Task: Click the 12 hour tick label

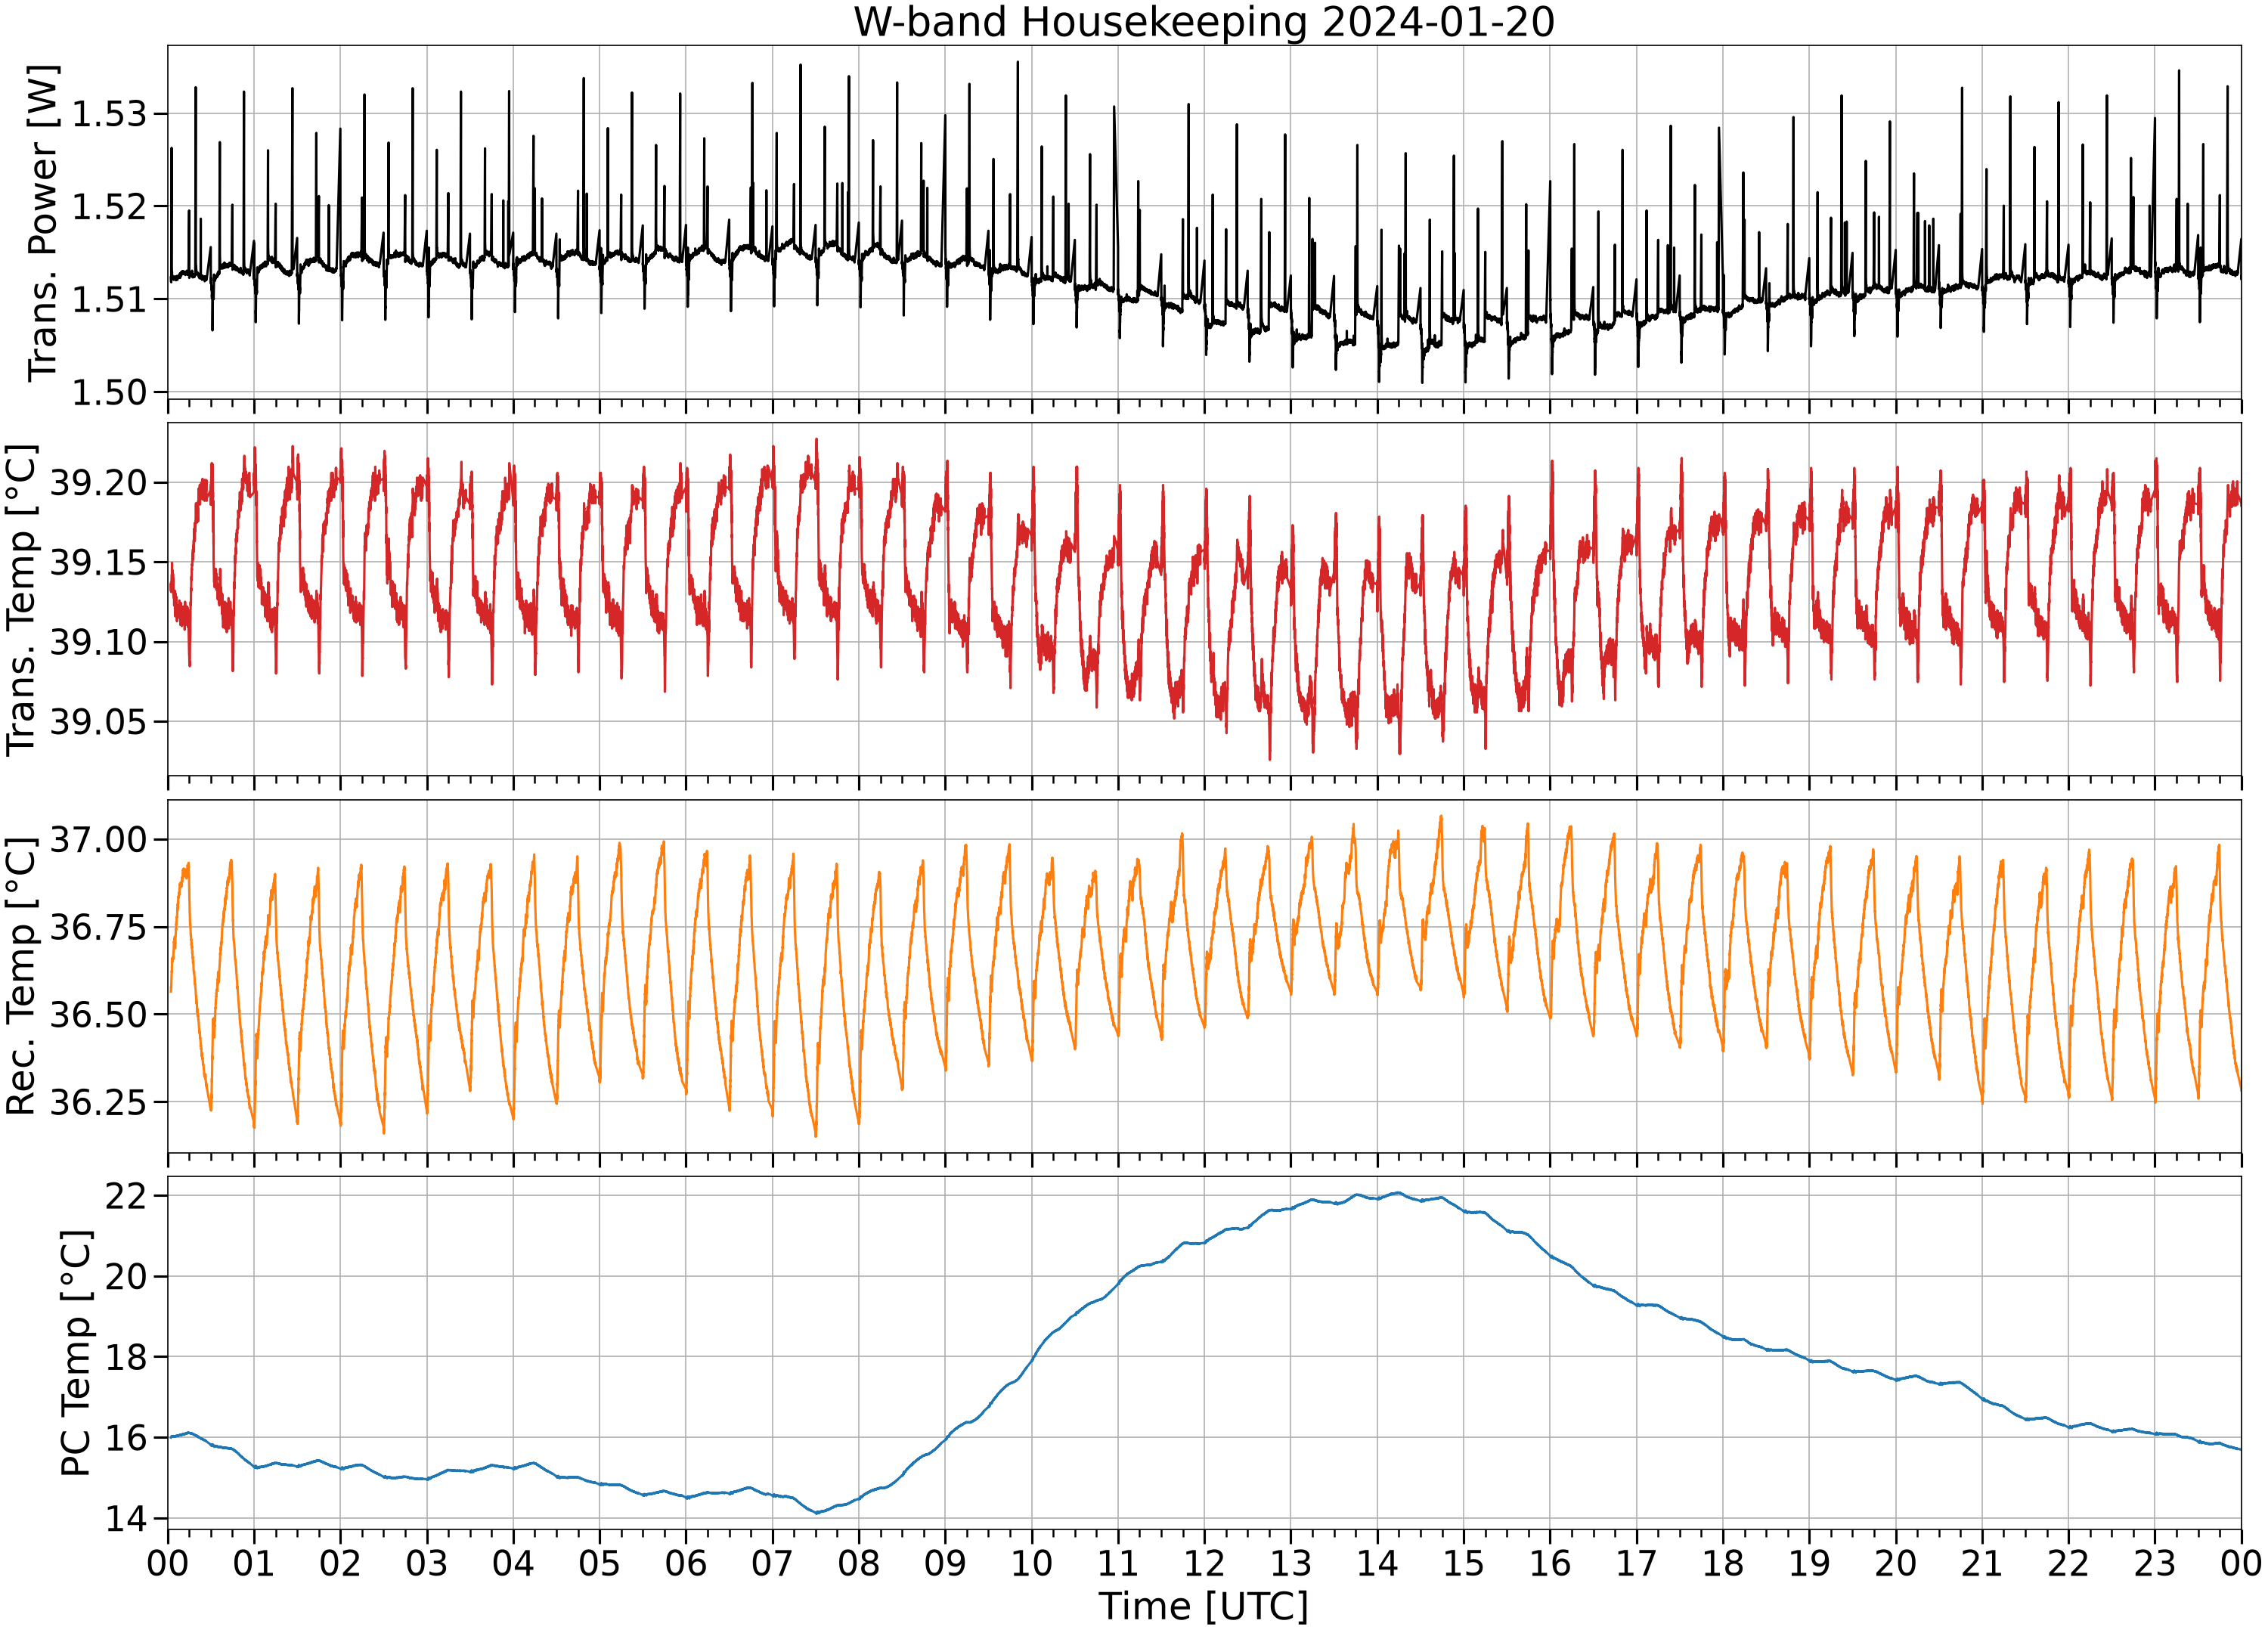Action: (1204, 1563)
